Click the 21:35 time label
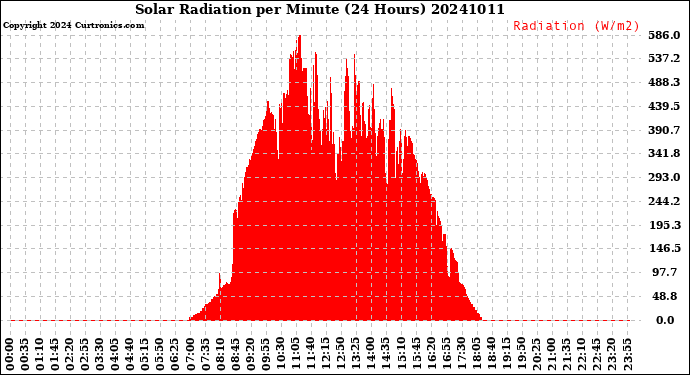The image size is (690, 375). 567,354
